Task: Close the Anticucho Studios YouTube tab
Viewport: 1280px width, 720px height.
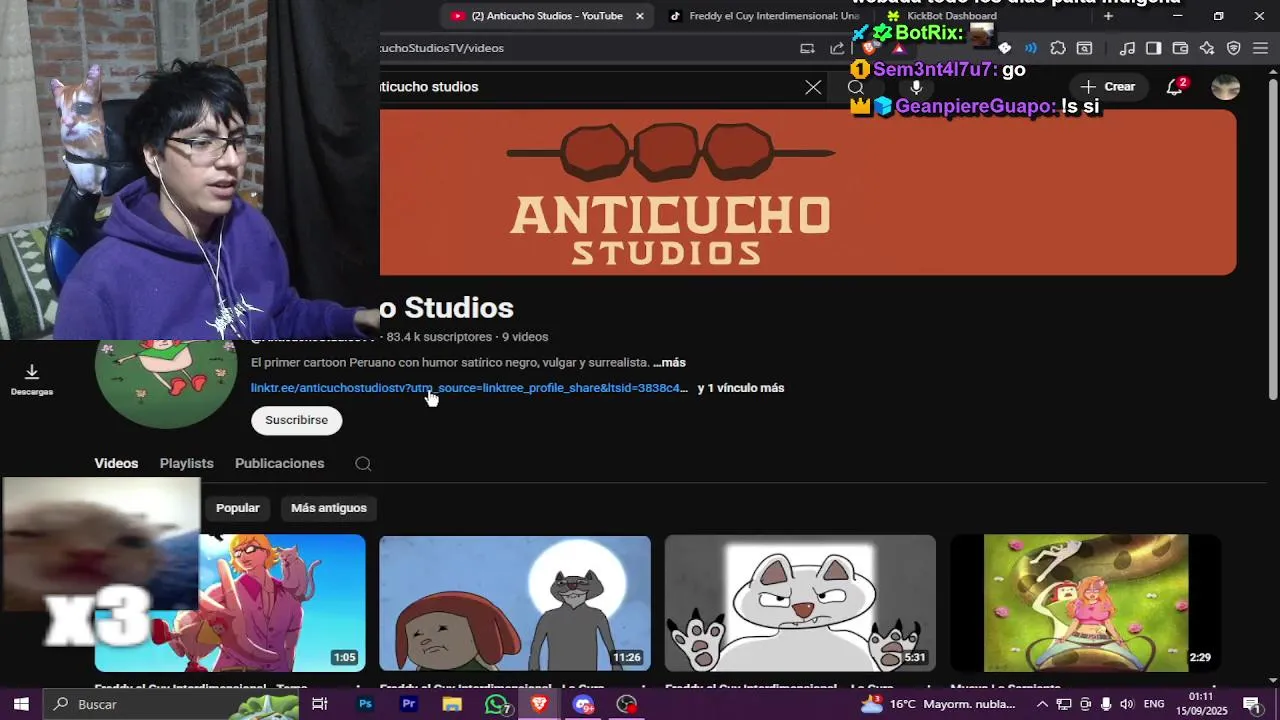Action: coord(640,16)
